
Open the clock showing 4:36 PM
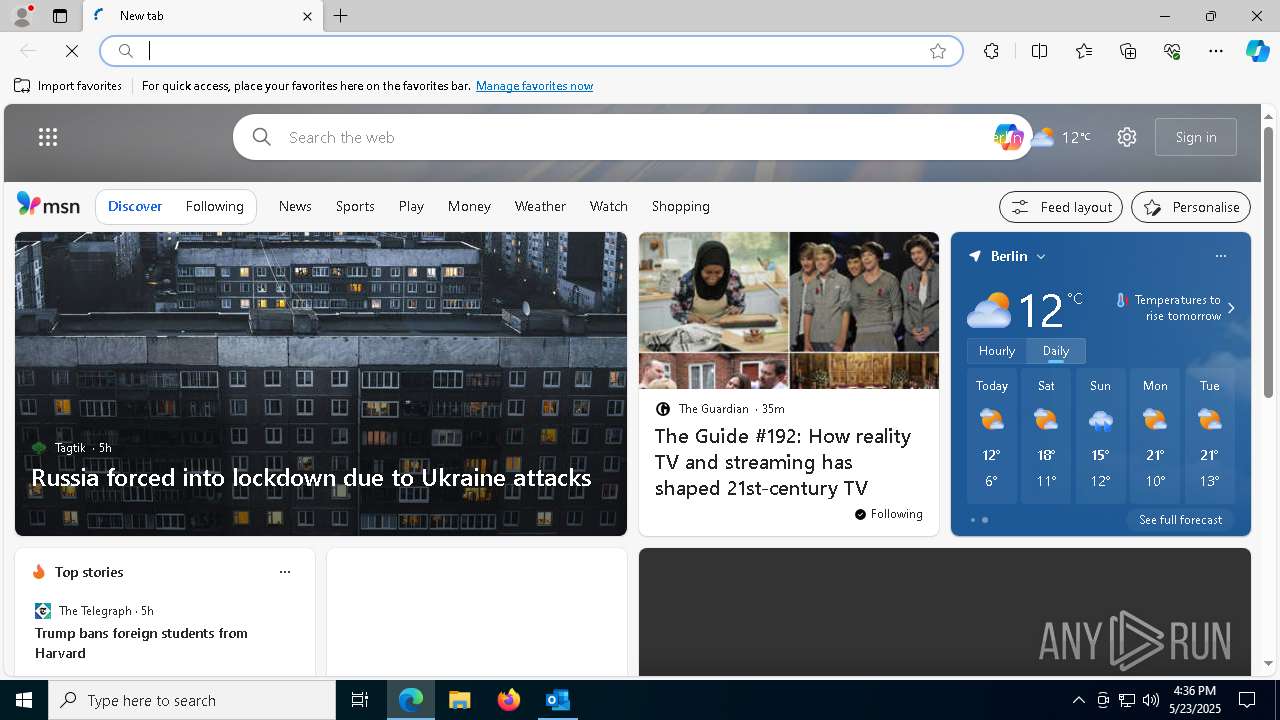point(1194,700)
